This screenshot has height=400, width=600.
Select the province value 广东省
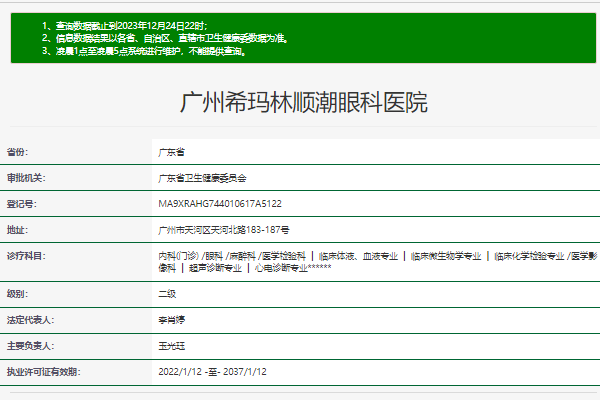click(171, 152)
